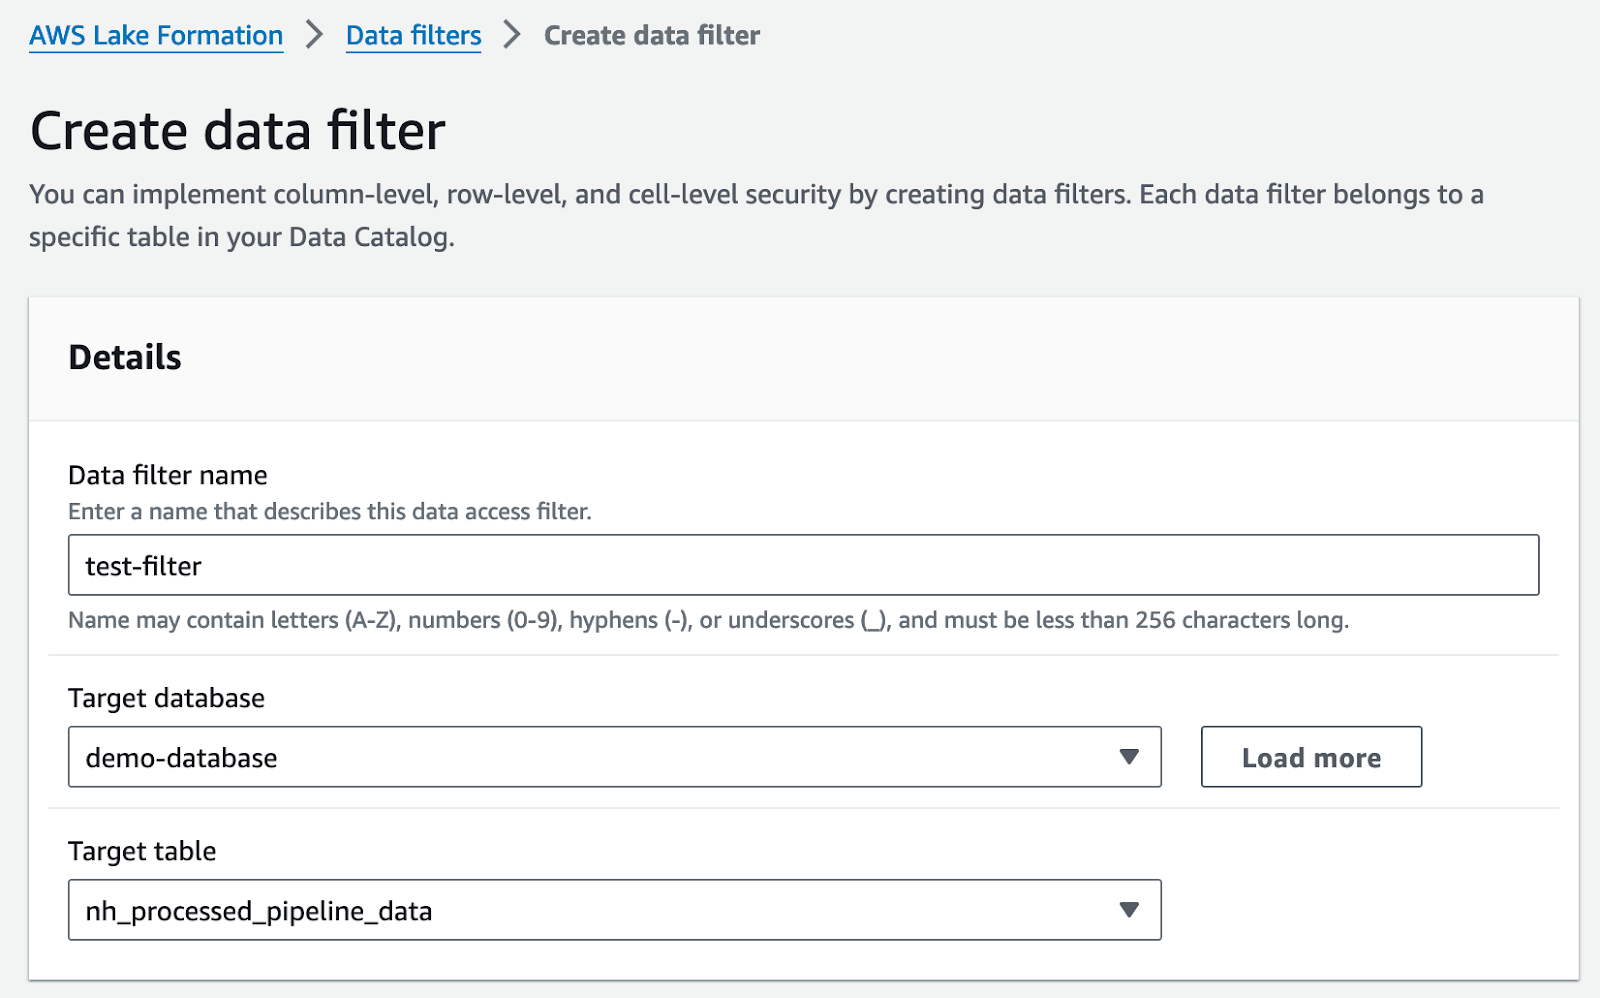1600x998 pixels.
Task: Open the Target table dropdown
Action: pyautogui.click(x=614, y=910)
